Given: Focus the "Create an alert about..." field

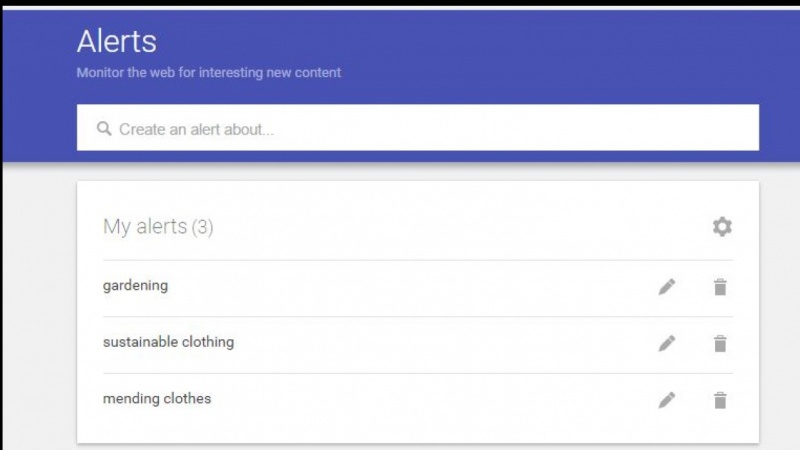Looking at the screenshot, I should coord(418,128).
